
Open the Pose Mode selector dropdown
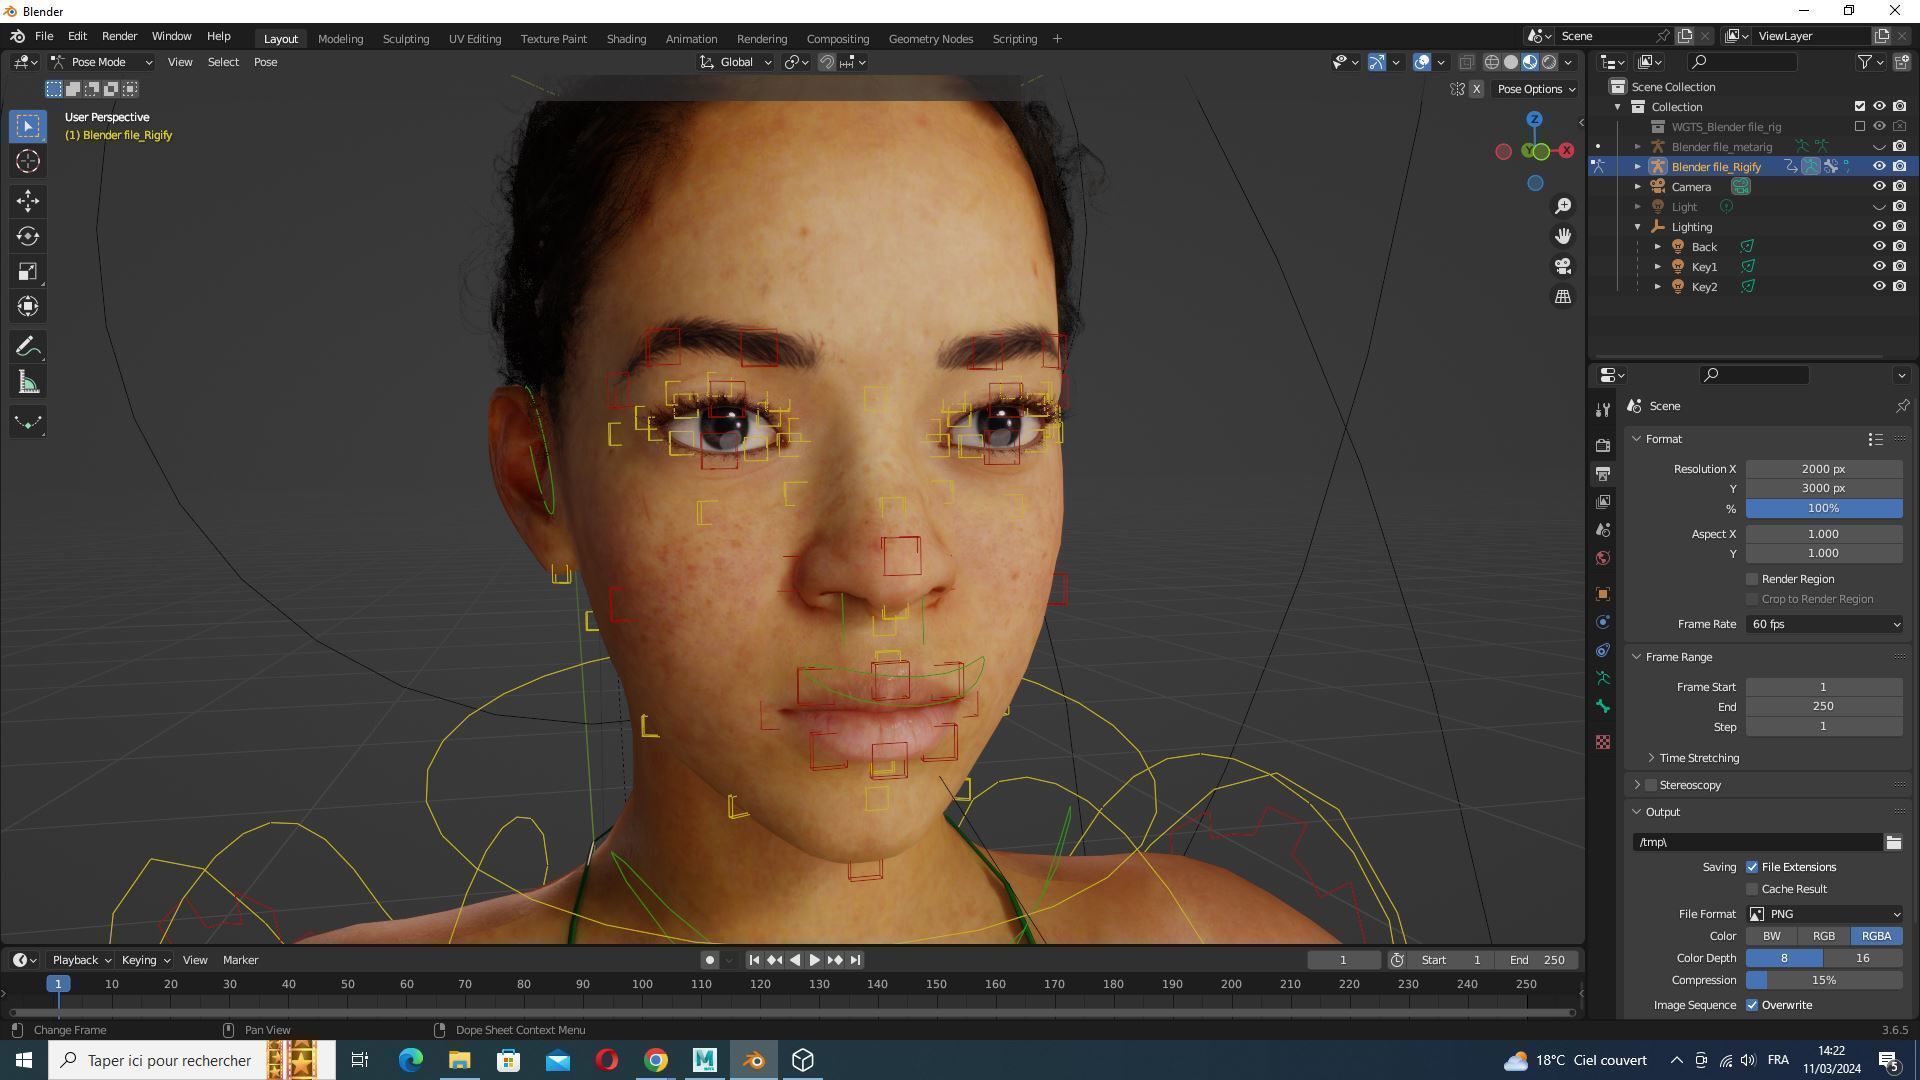point(101,62)
